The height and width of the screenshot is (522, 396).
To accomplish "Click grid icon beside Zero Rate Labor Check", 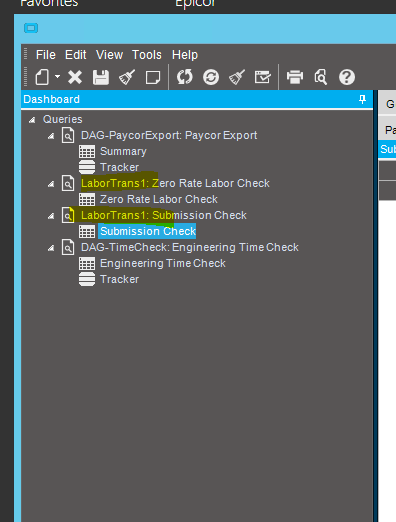I will [x=87, y=200].
